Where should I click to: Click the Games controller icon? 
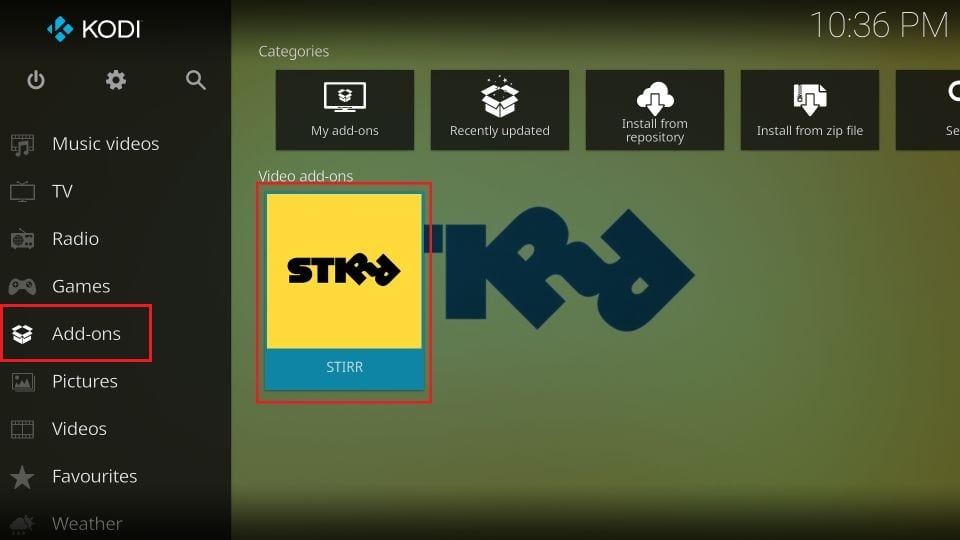tap(22, 286)
